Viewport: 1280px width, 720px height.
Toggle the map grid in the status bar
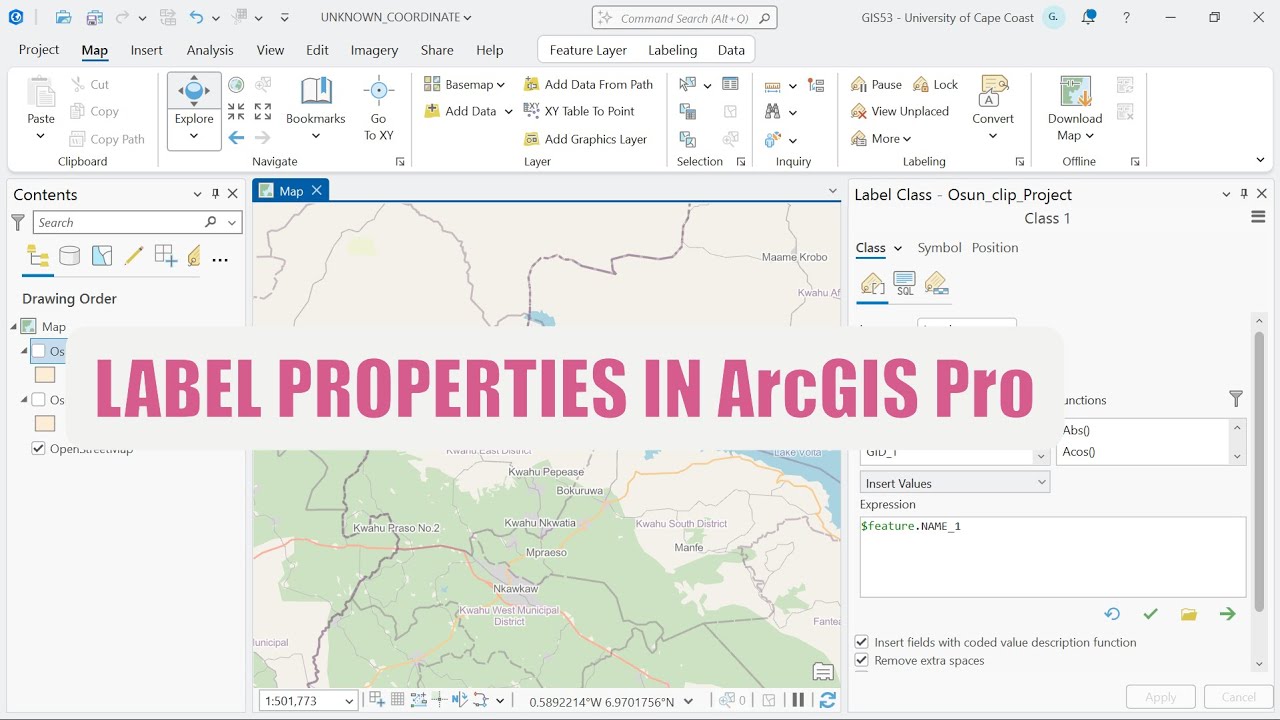(398, 700)
